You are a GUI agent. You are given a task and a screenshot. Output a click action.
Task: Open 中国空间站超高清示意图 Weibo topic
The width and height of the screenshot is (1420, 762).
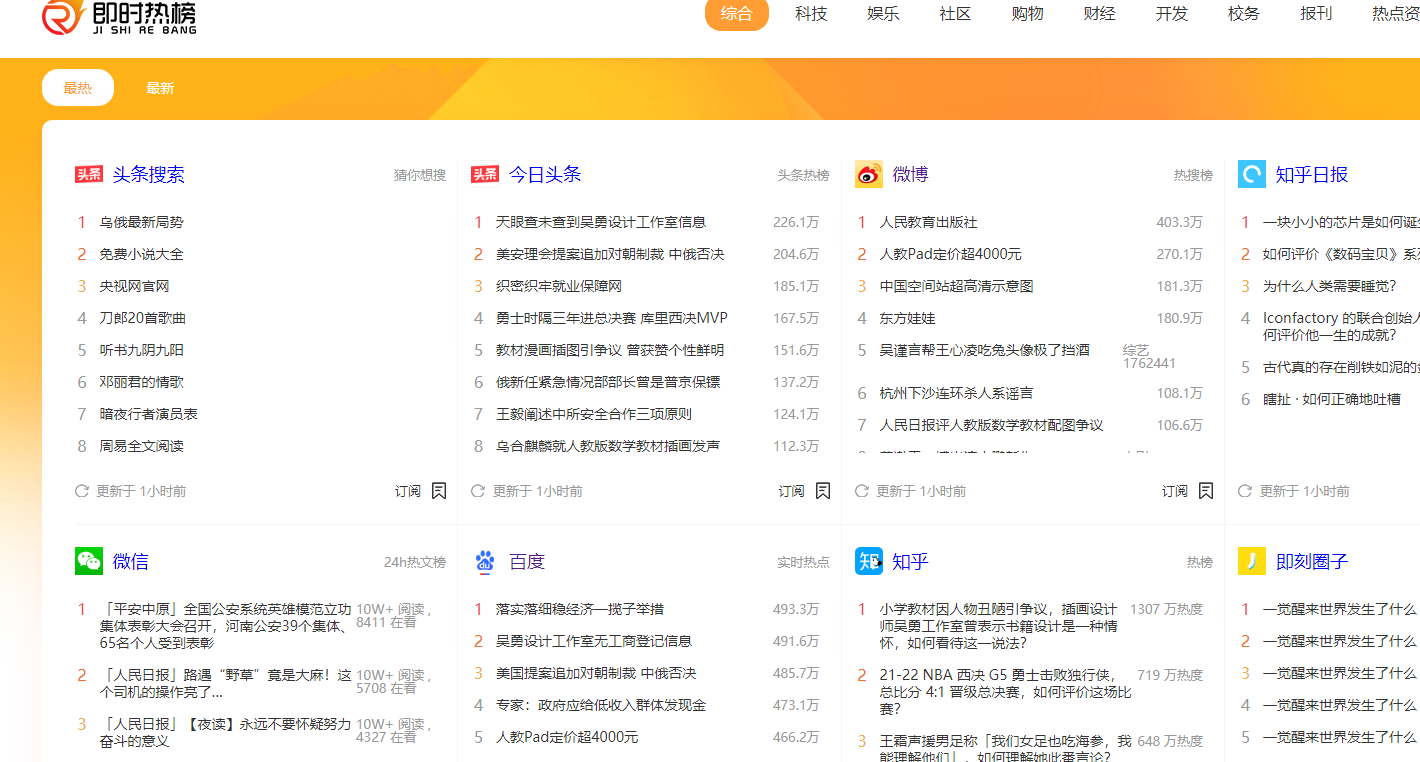point(957,286)
